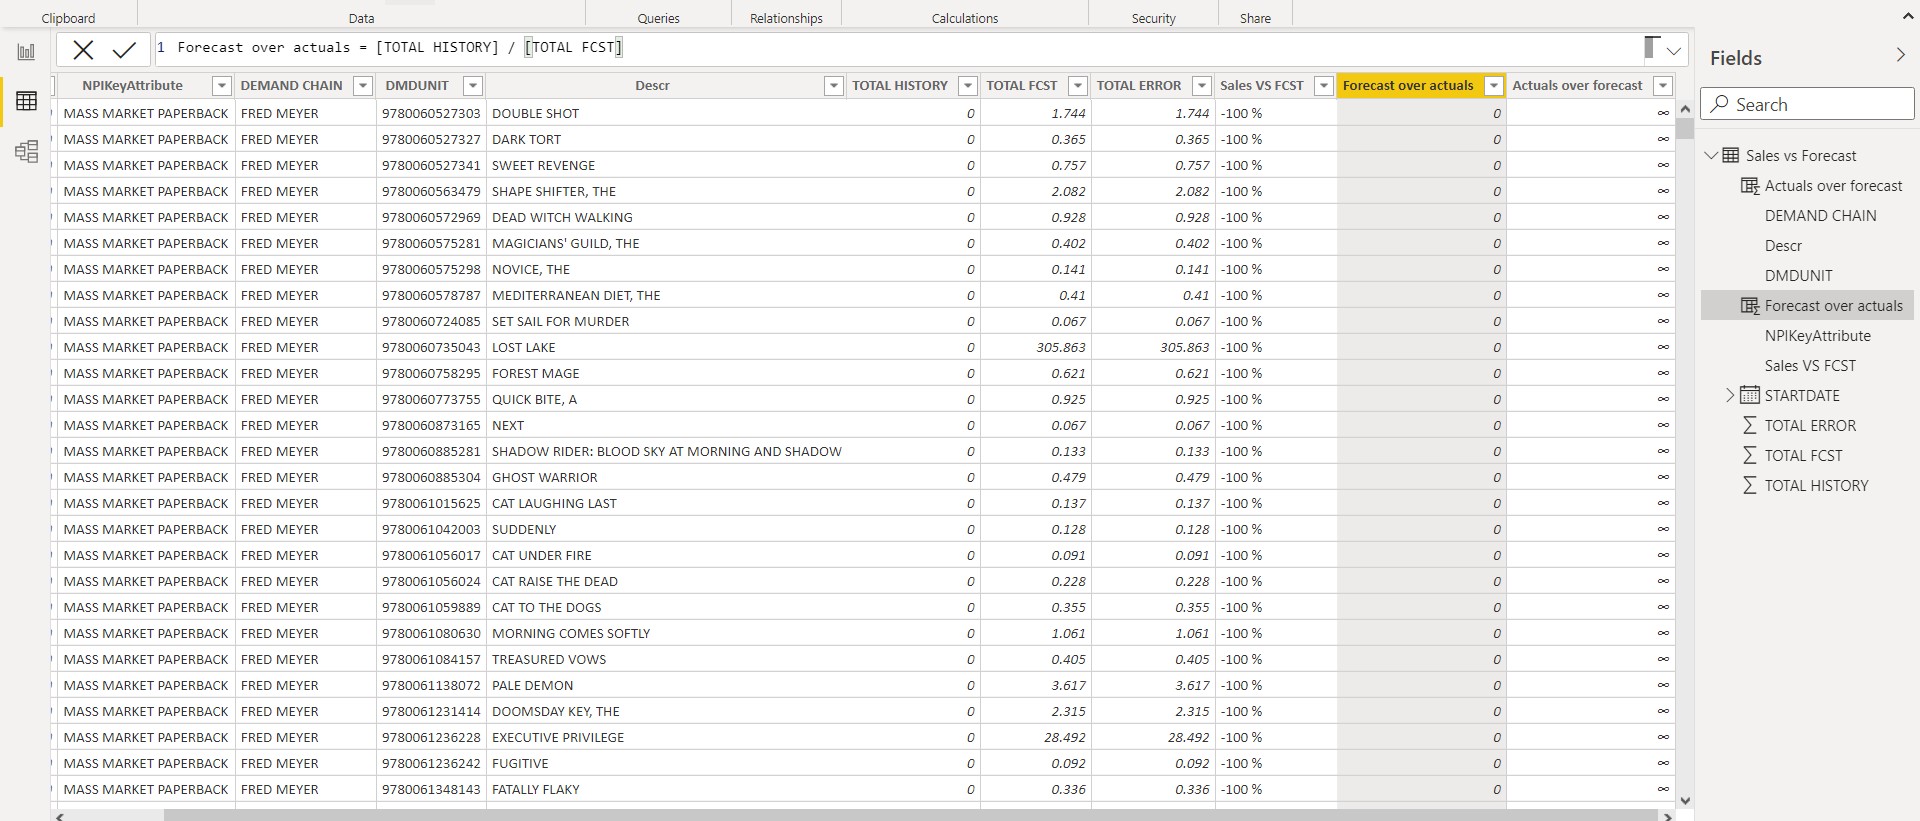
Task: Open Actuals over forecast column filter dropdown
Action: click(1662, 86)
